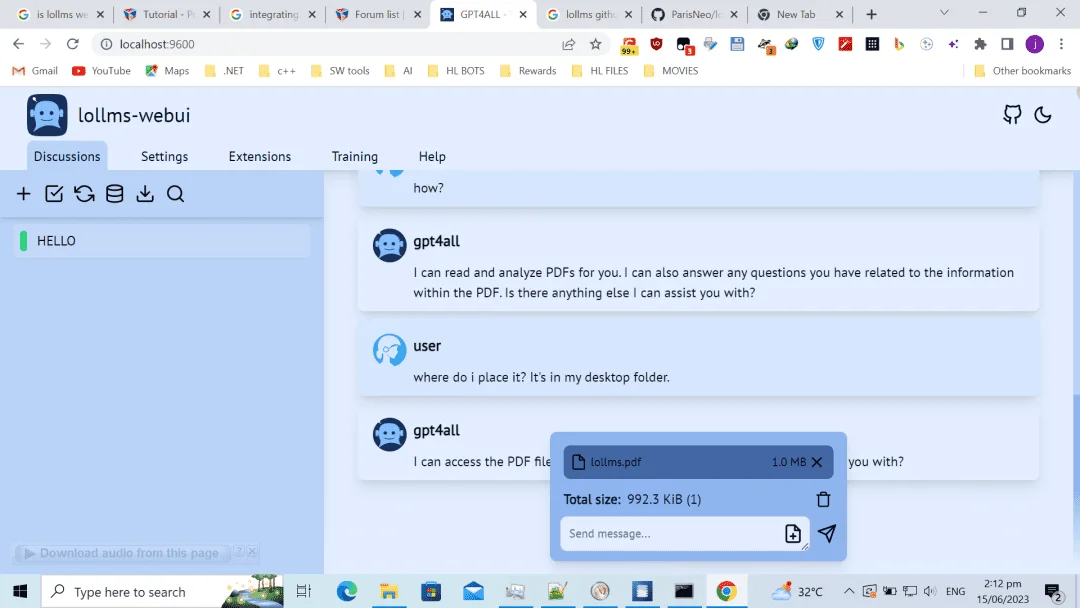
Task: Select the HELLO discussion in sidebar
Action: [x=162, y=241]
